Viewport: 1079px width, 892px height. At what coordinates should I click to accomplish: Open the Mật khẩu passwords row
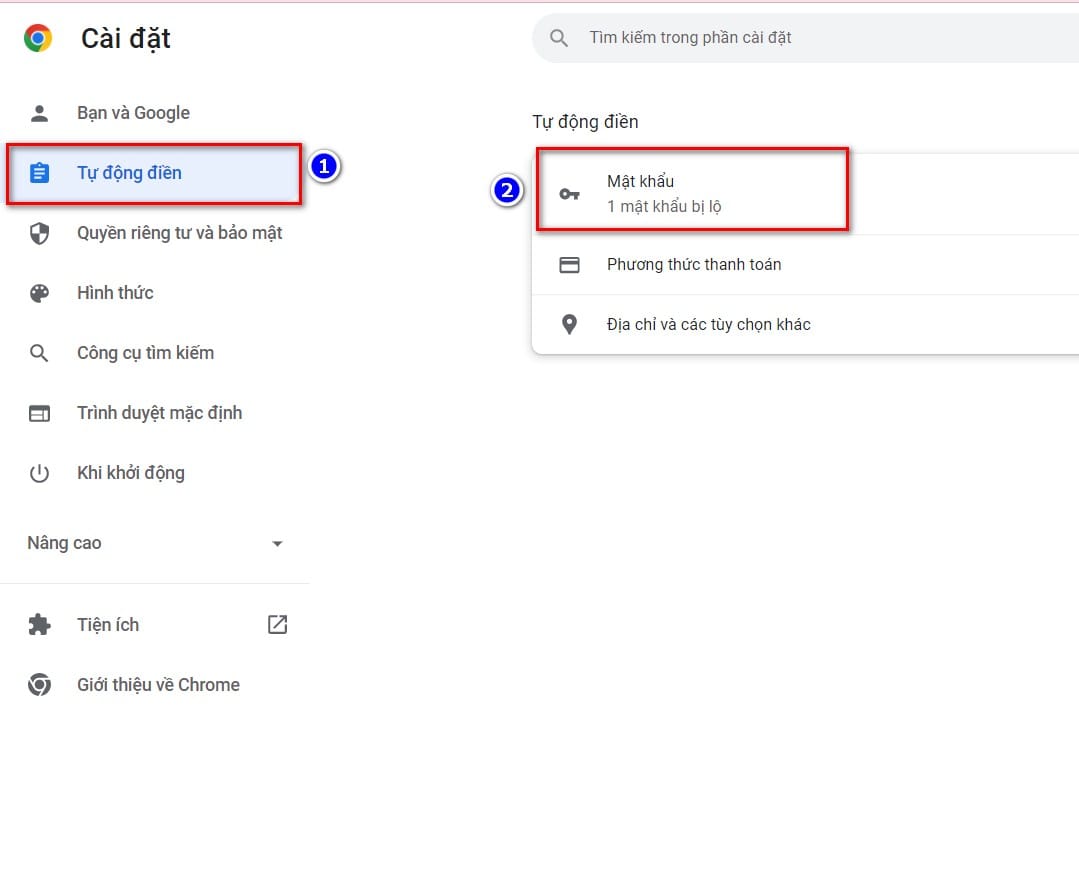click(805, 194)
